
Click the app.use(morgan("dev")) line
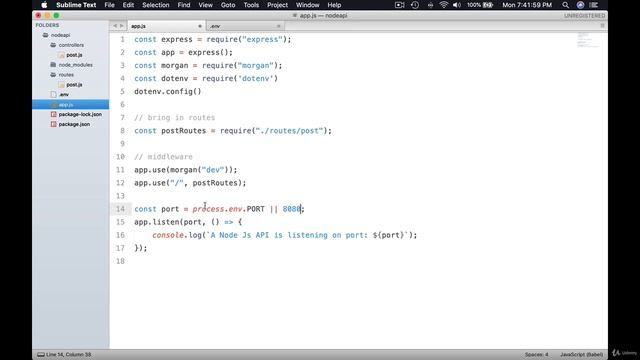coord(186,170)
